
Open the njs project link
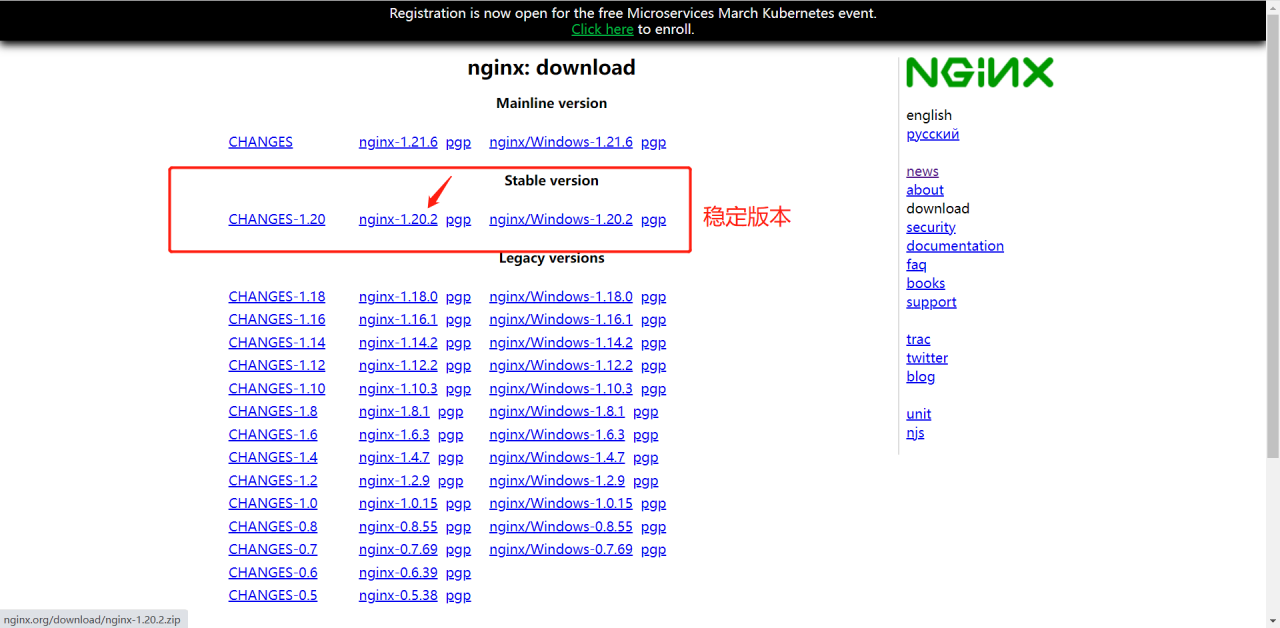tap(915, 433)
